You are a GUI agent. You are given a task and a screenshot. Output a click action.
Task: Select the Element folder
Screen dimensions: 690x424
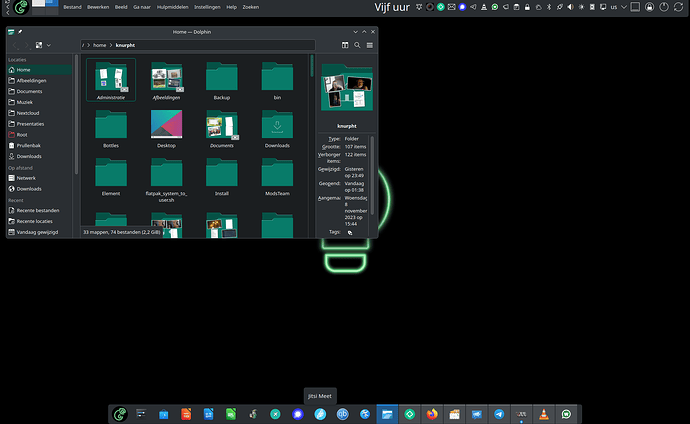[111, 176]
